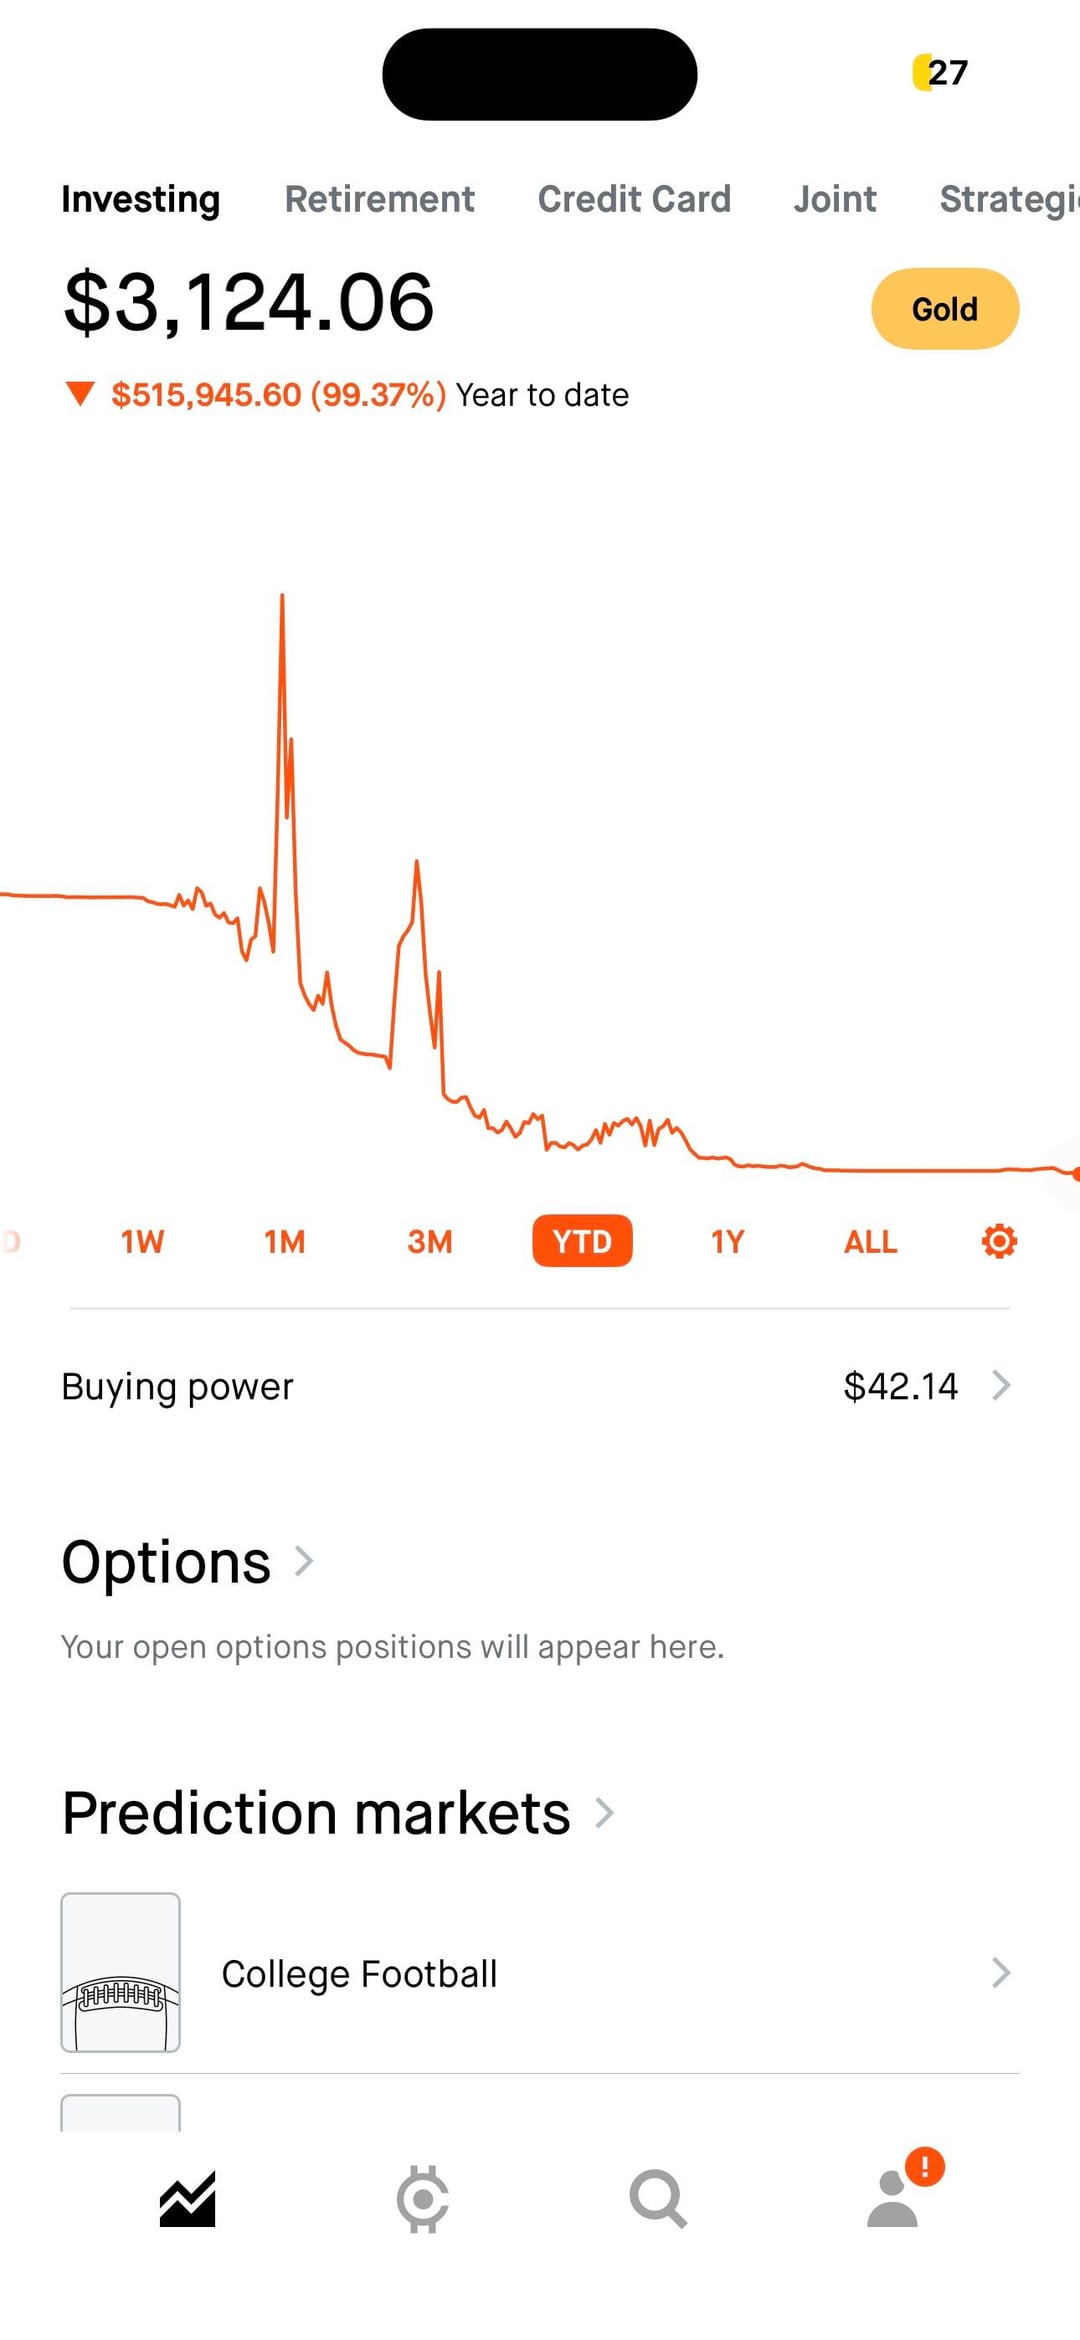Open the account profile icon
Viewport: 1080px width, 2340px height.
pyautogui.click(x=893, y=2199)
